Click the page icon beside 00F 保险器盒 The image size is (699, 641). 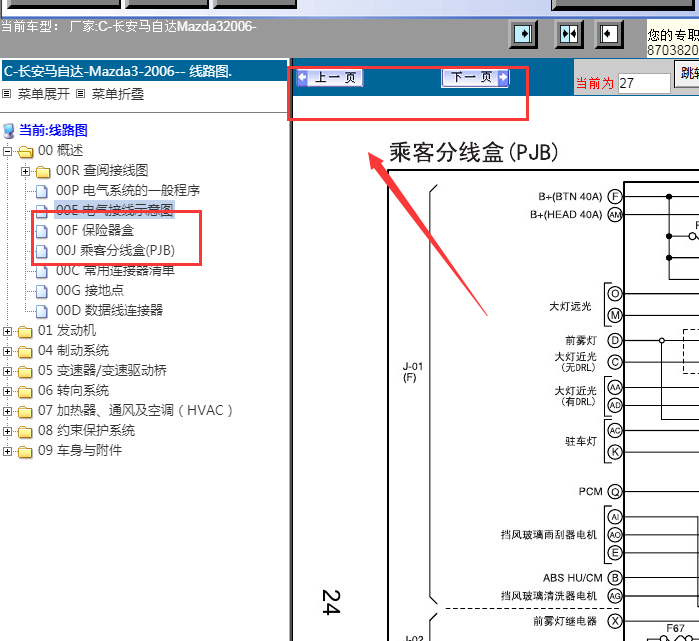41,231
